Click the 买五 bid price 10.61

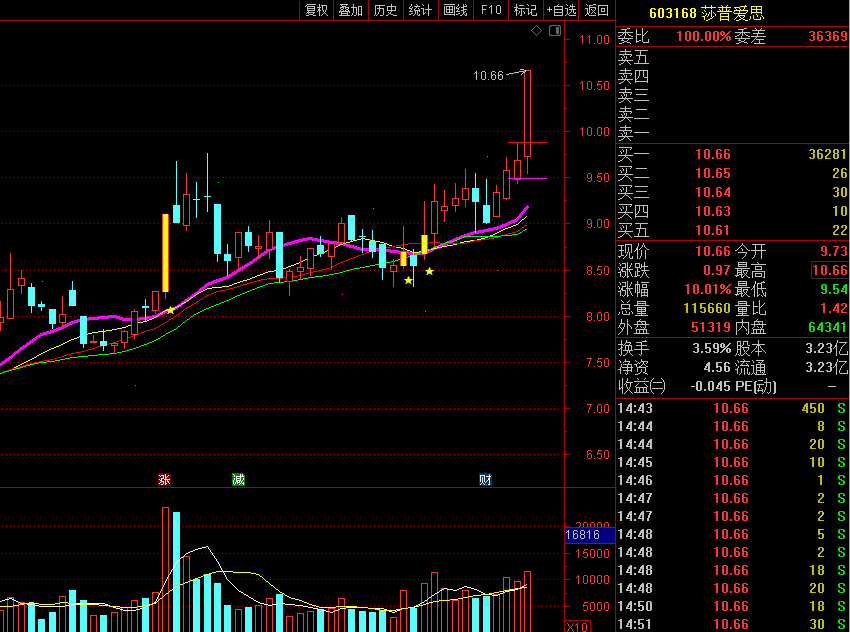click(x=713, y=230)
